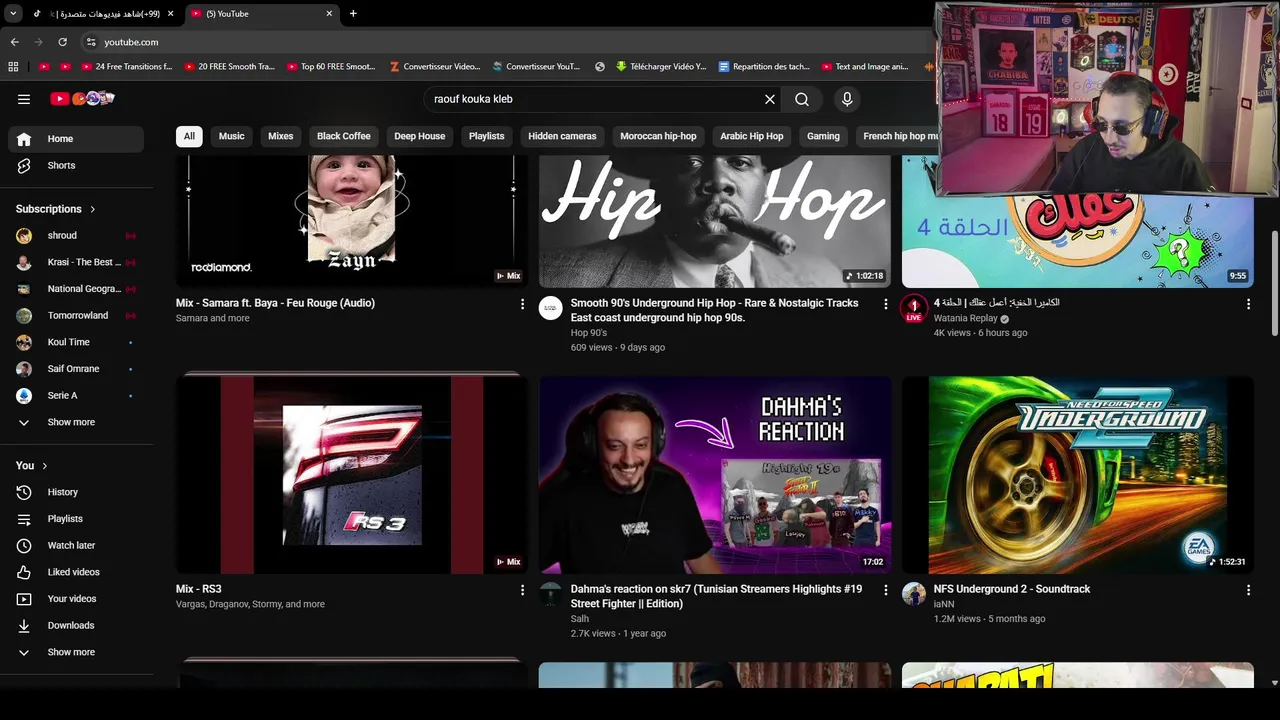Select the Playlists filter chip

pos(487,136)
